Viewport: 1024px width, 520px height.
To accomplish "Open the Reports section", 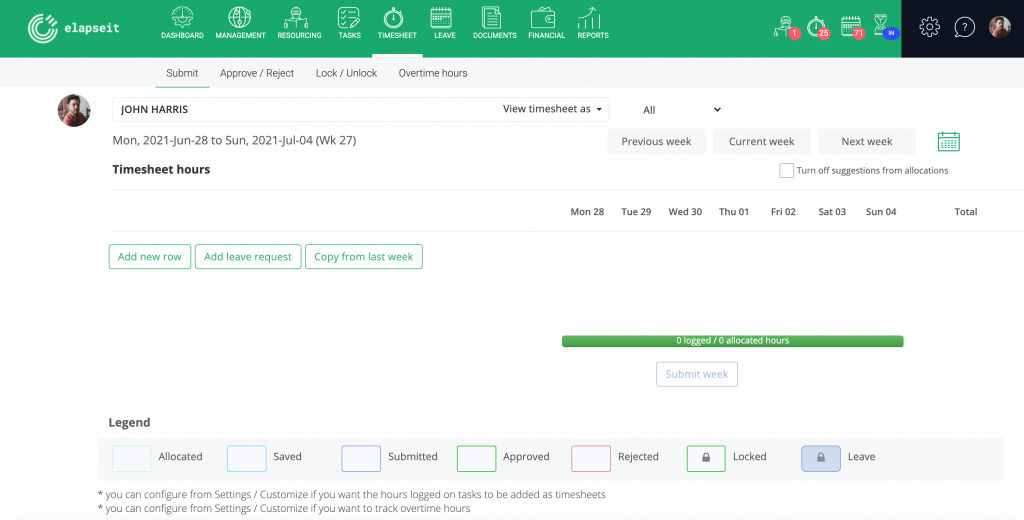I will pos(593,24).
